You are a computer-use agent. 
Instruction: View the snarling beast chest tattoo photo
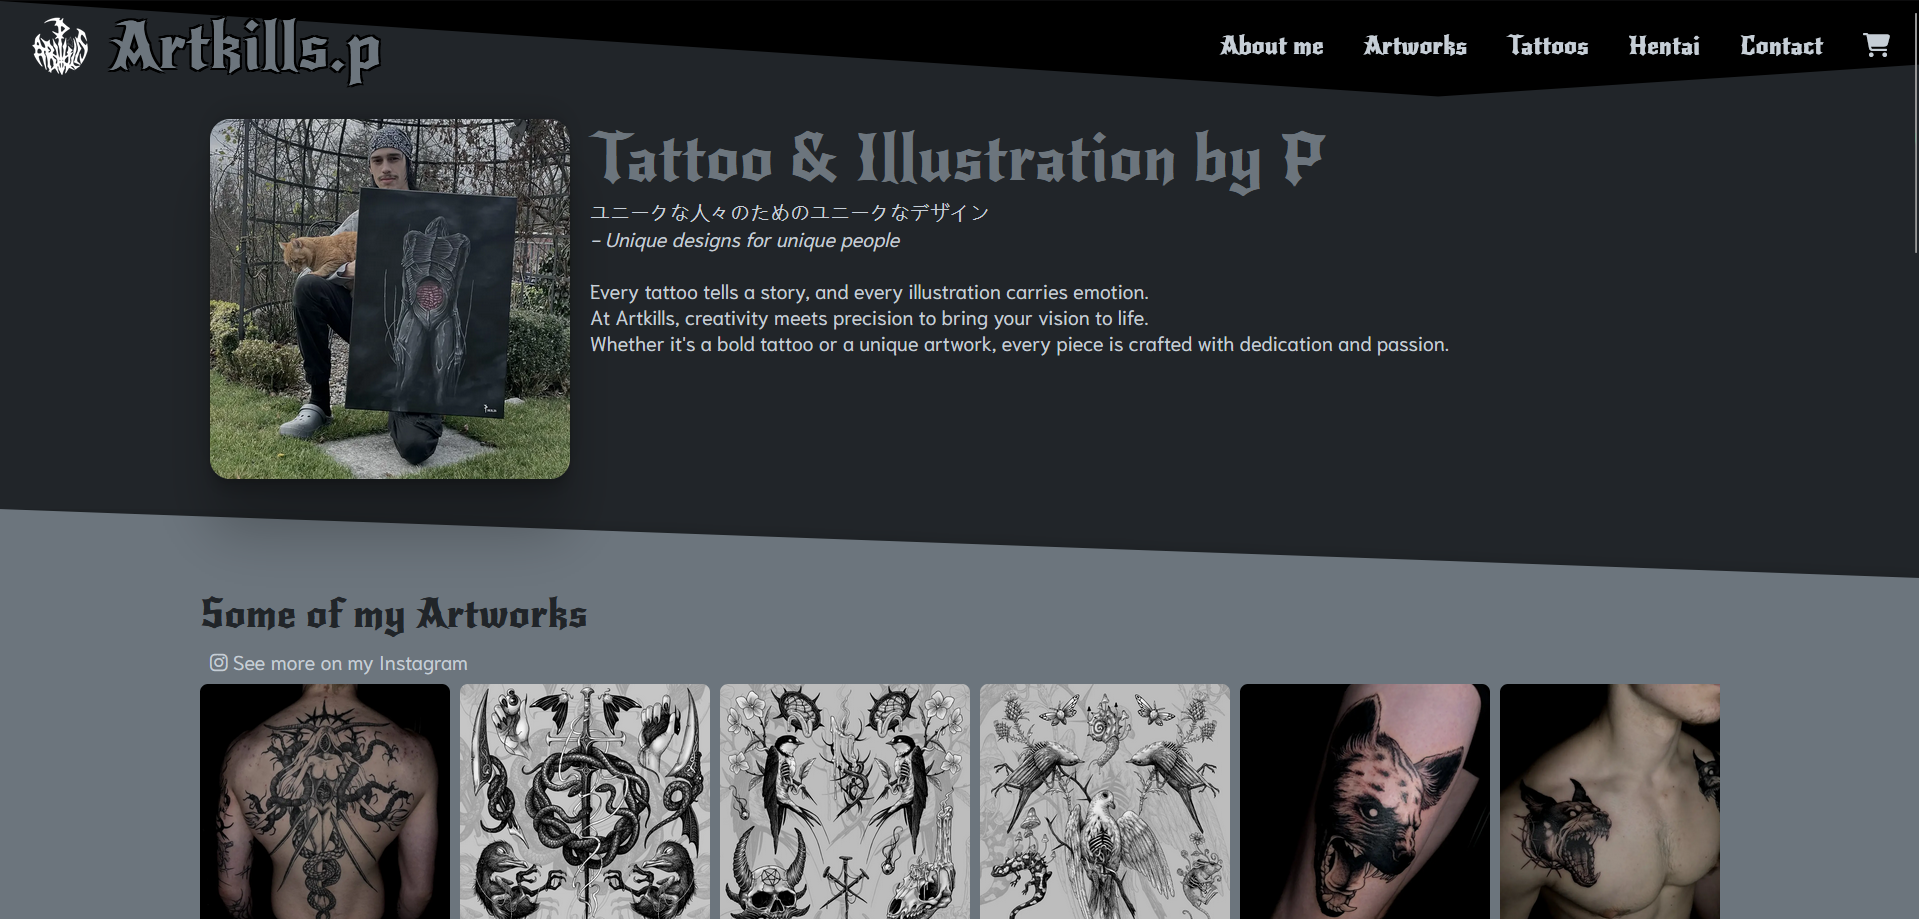(x=1610, y=801)
